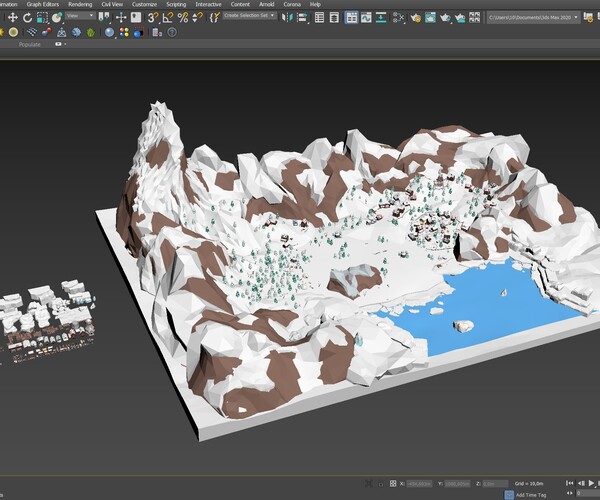Open the Civil View menu
The image size is (600, 500).
point(112,5)
